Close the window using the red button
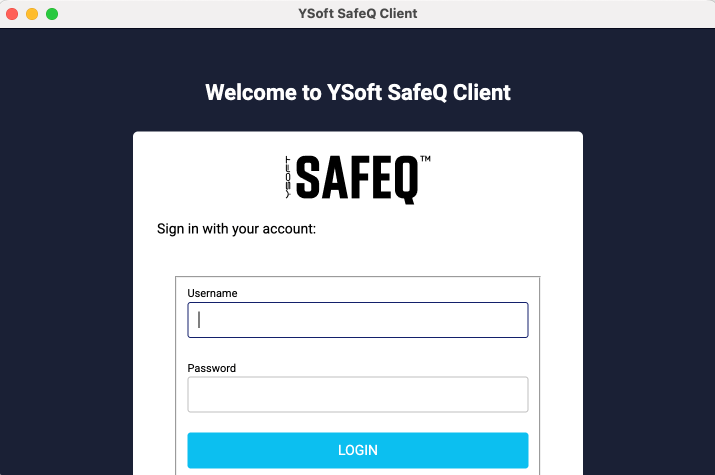The width and height of the screenshot is (715, 475). 12,14
